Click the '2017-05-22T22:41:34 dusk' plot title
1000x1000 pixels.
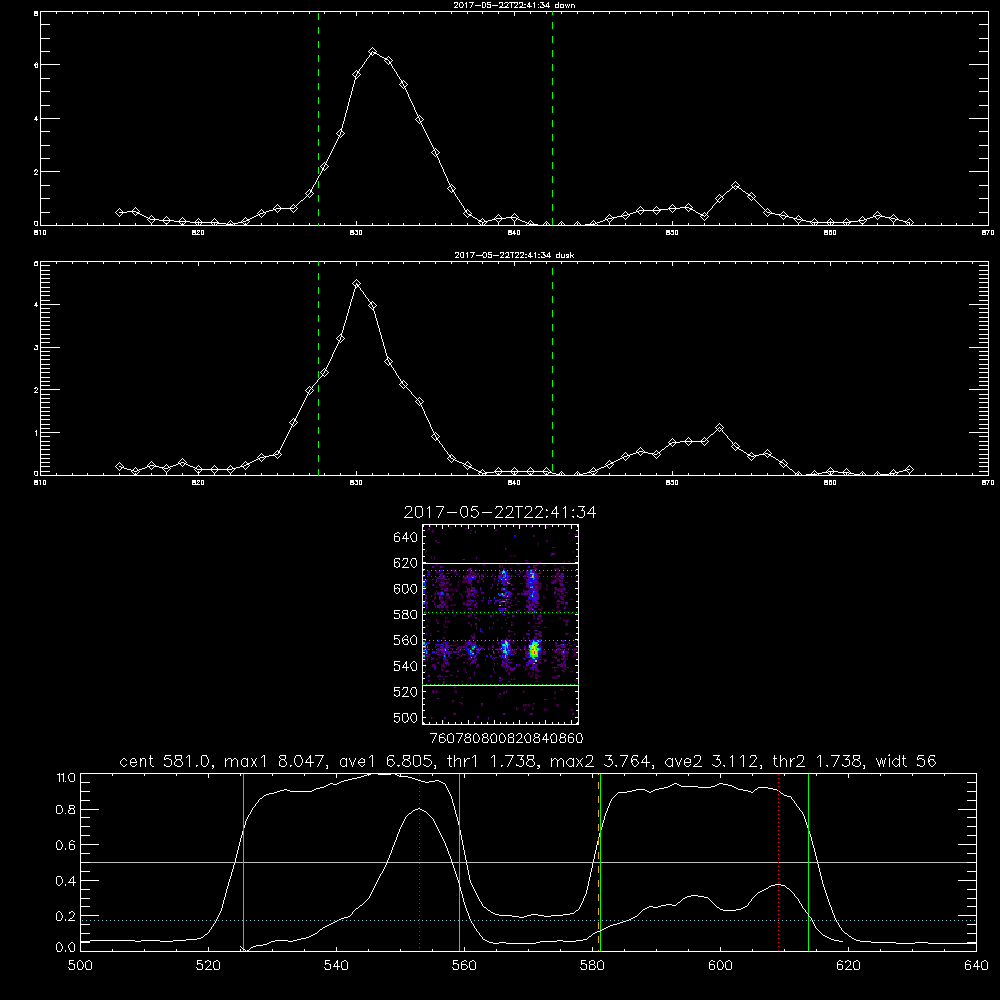(514, 254)
